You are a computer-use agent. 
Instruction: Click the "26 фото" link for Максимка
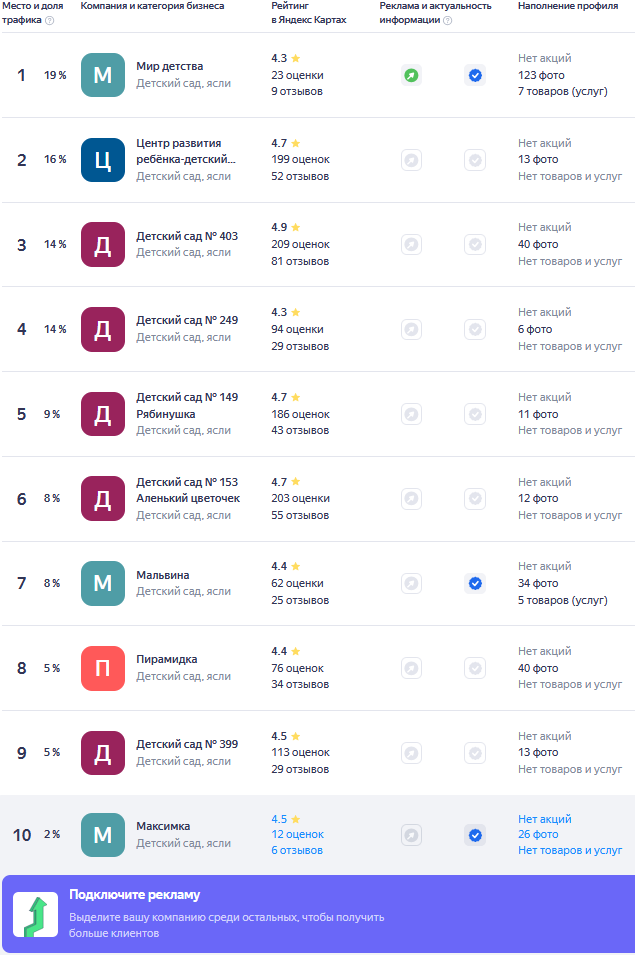click(538, 834)
